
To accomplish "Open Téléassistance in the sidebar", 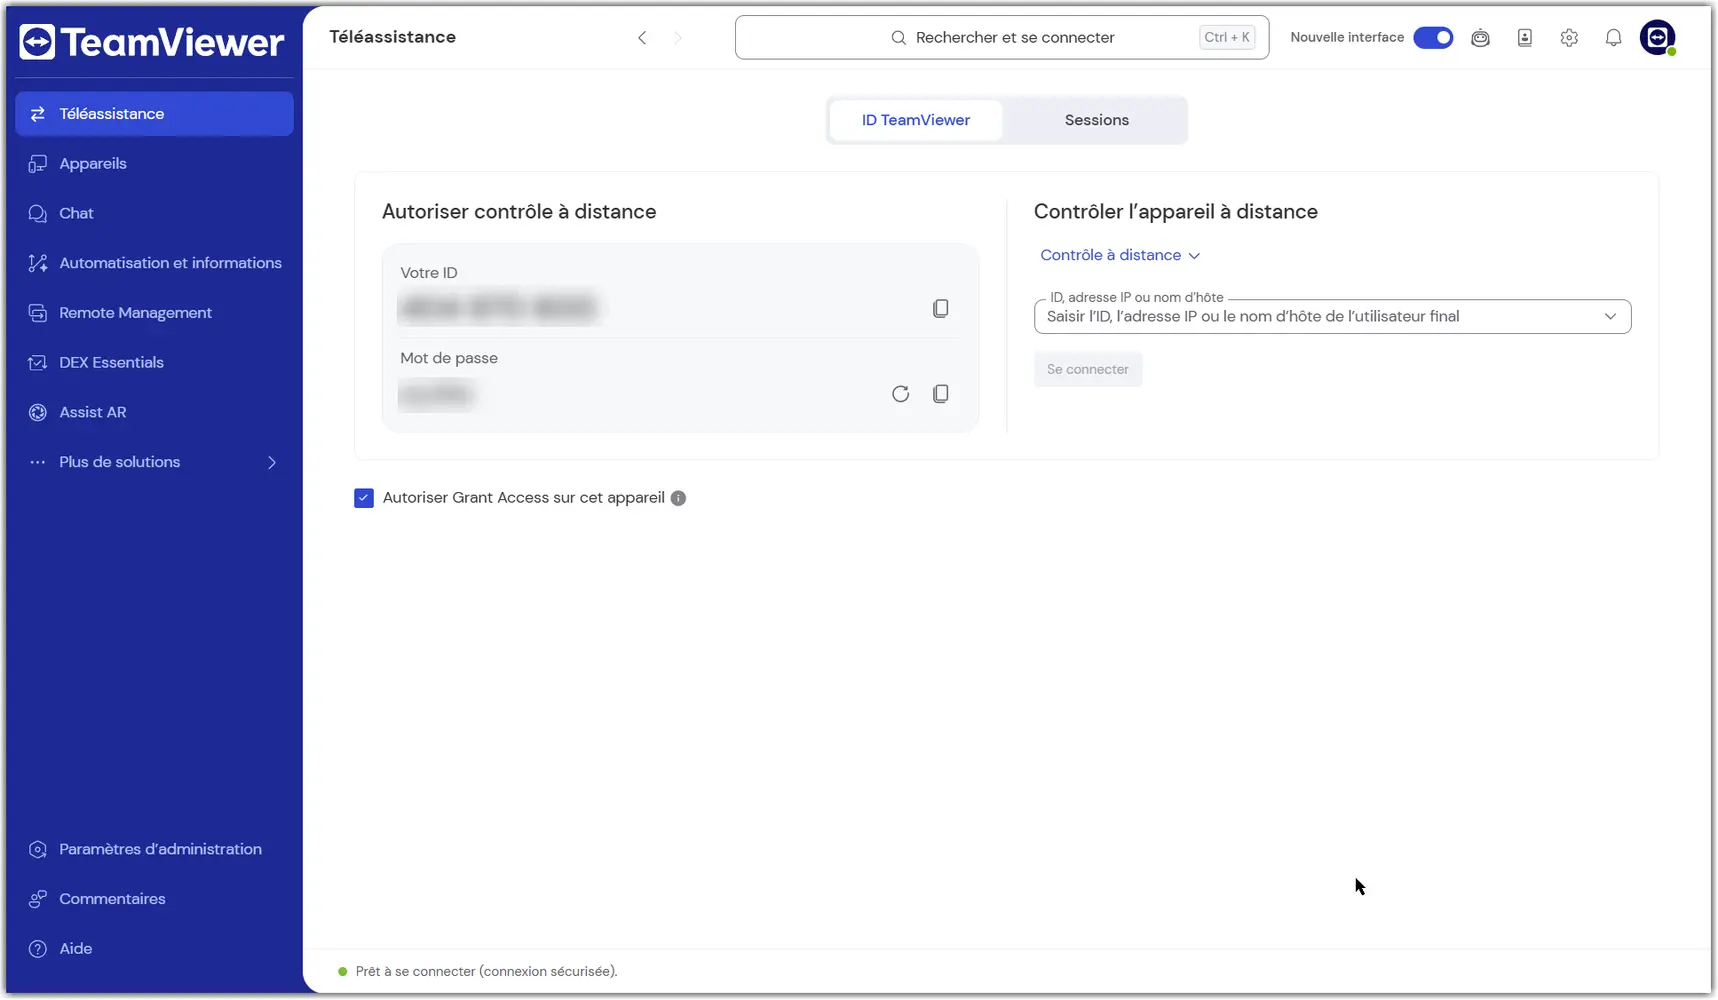I will (155, 114).
